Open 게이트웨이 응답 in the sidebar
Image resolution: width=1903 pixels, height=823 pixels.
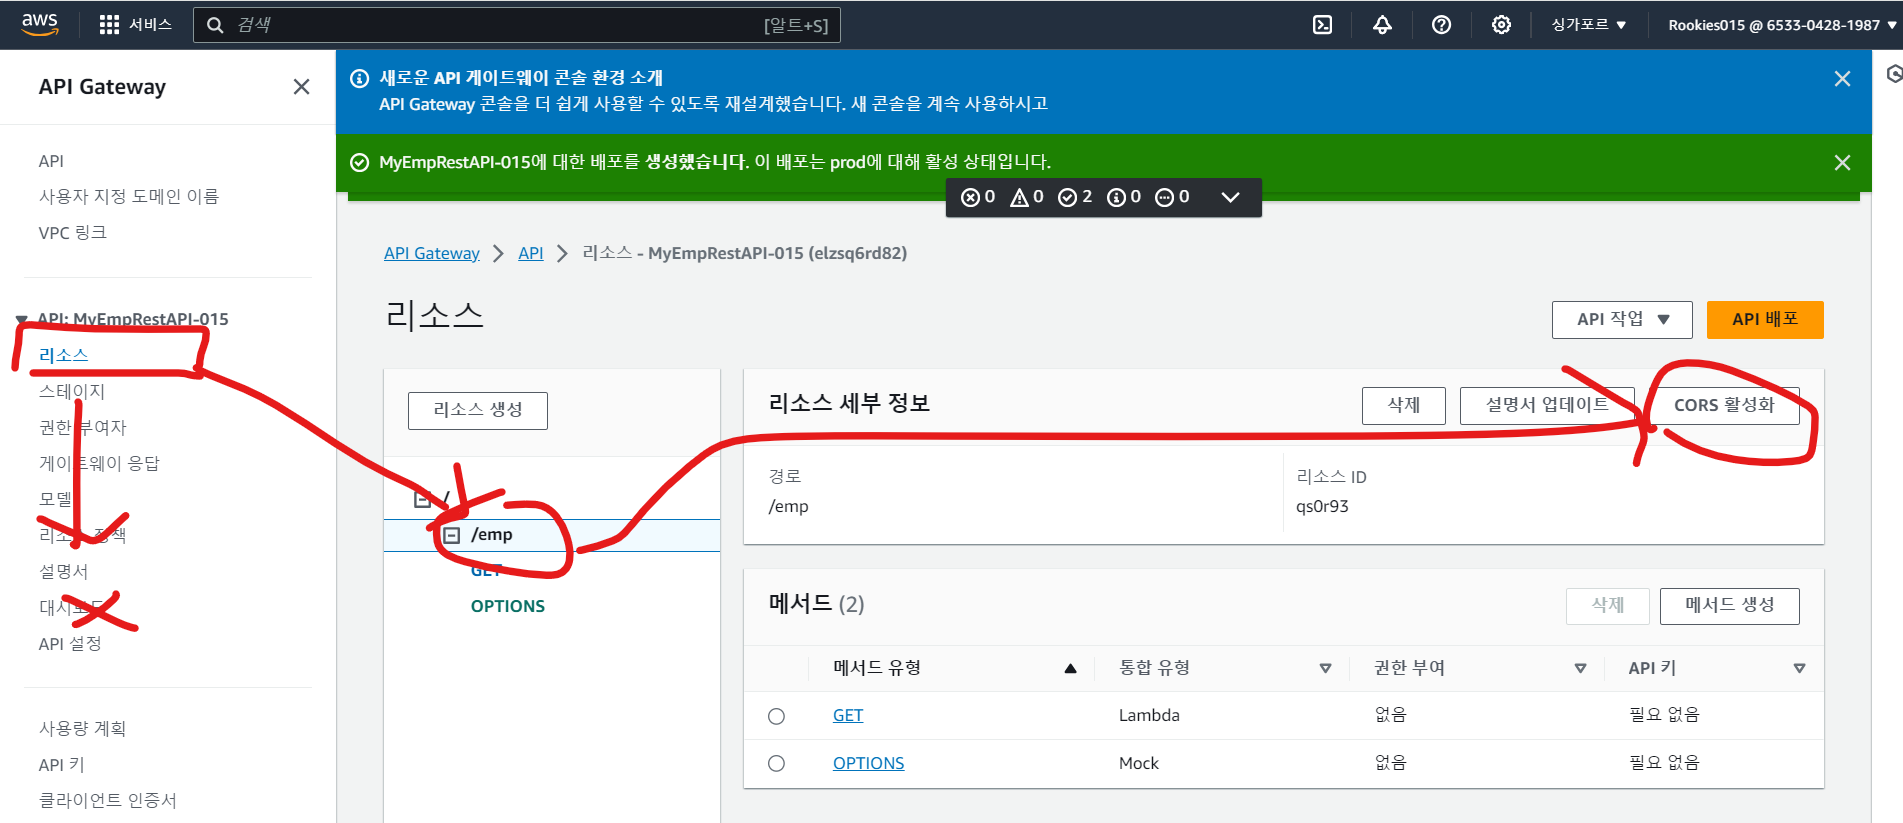click(99, 463)
